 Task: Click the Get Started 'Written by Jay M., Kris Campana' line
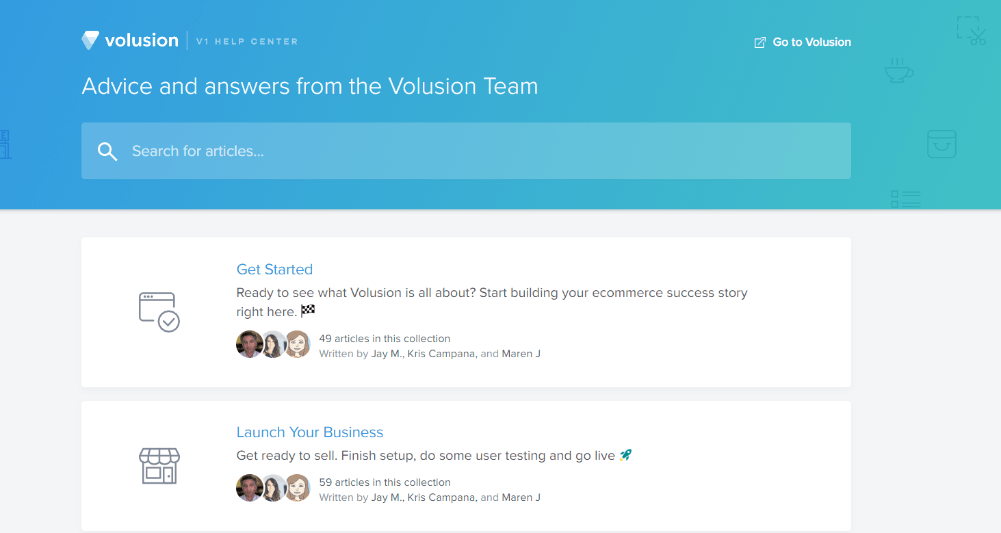coord(430,354)
